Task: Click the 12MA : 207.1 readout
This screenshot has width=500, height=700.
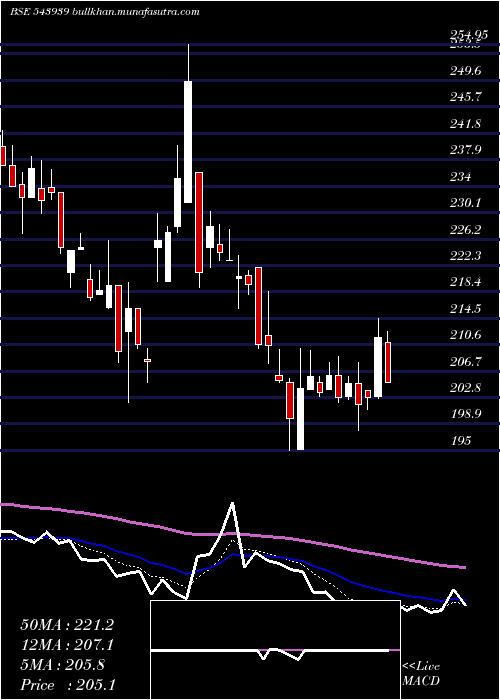Action: (x=67, y=645)
